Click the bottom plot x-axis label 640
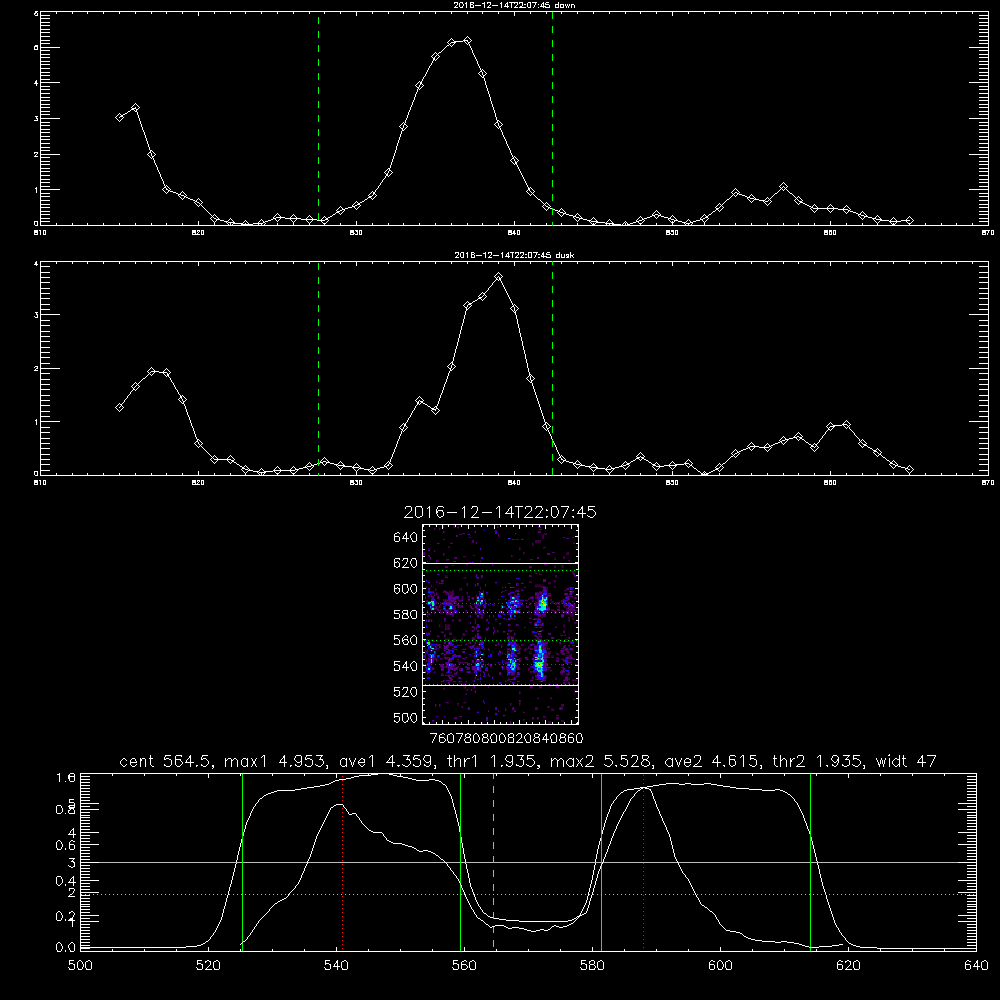 coord(976,966)
